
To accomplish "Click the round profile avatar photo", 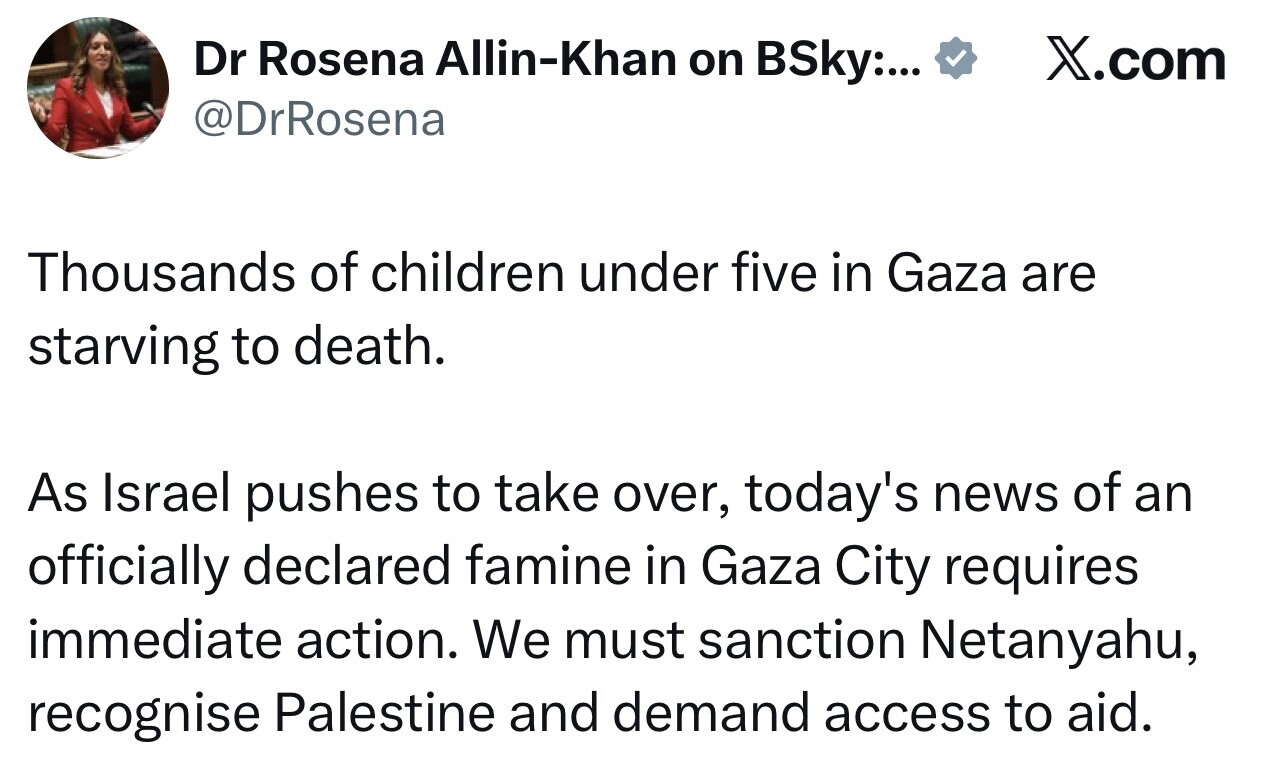I will pyautogui.click(x=97, y=88).
